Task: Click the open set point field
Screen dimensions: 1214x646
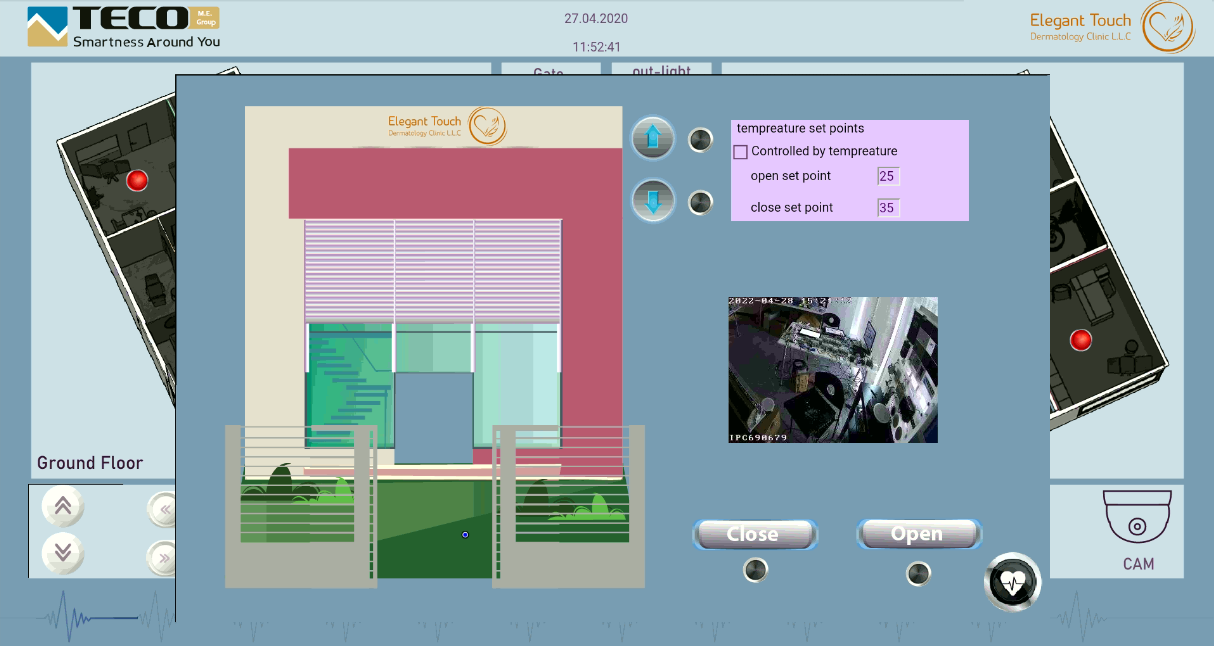Action: coord(888,176)
